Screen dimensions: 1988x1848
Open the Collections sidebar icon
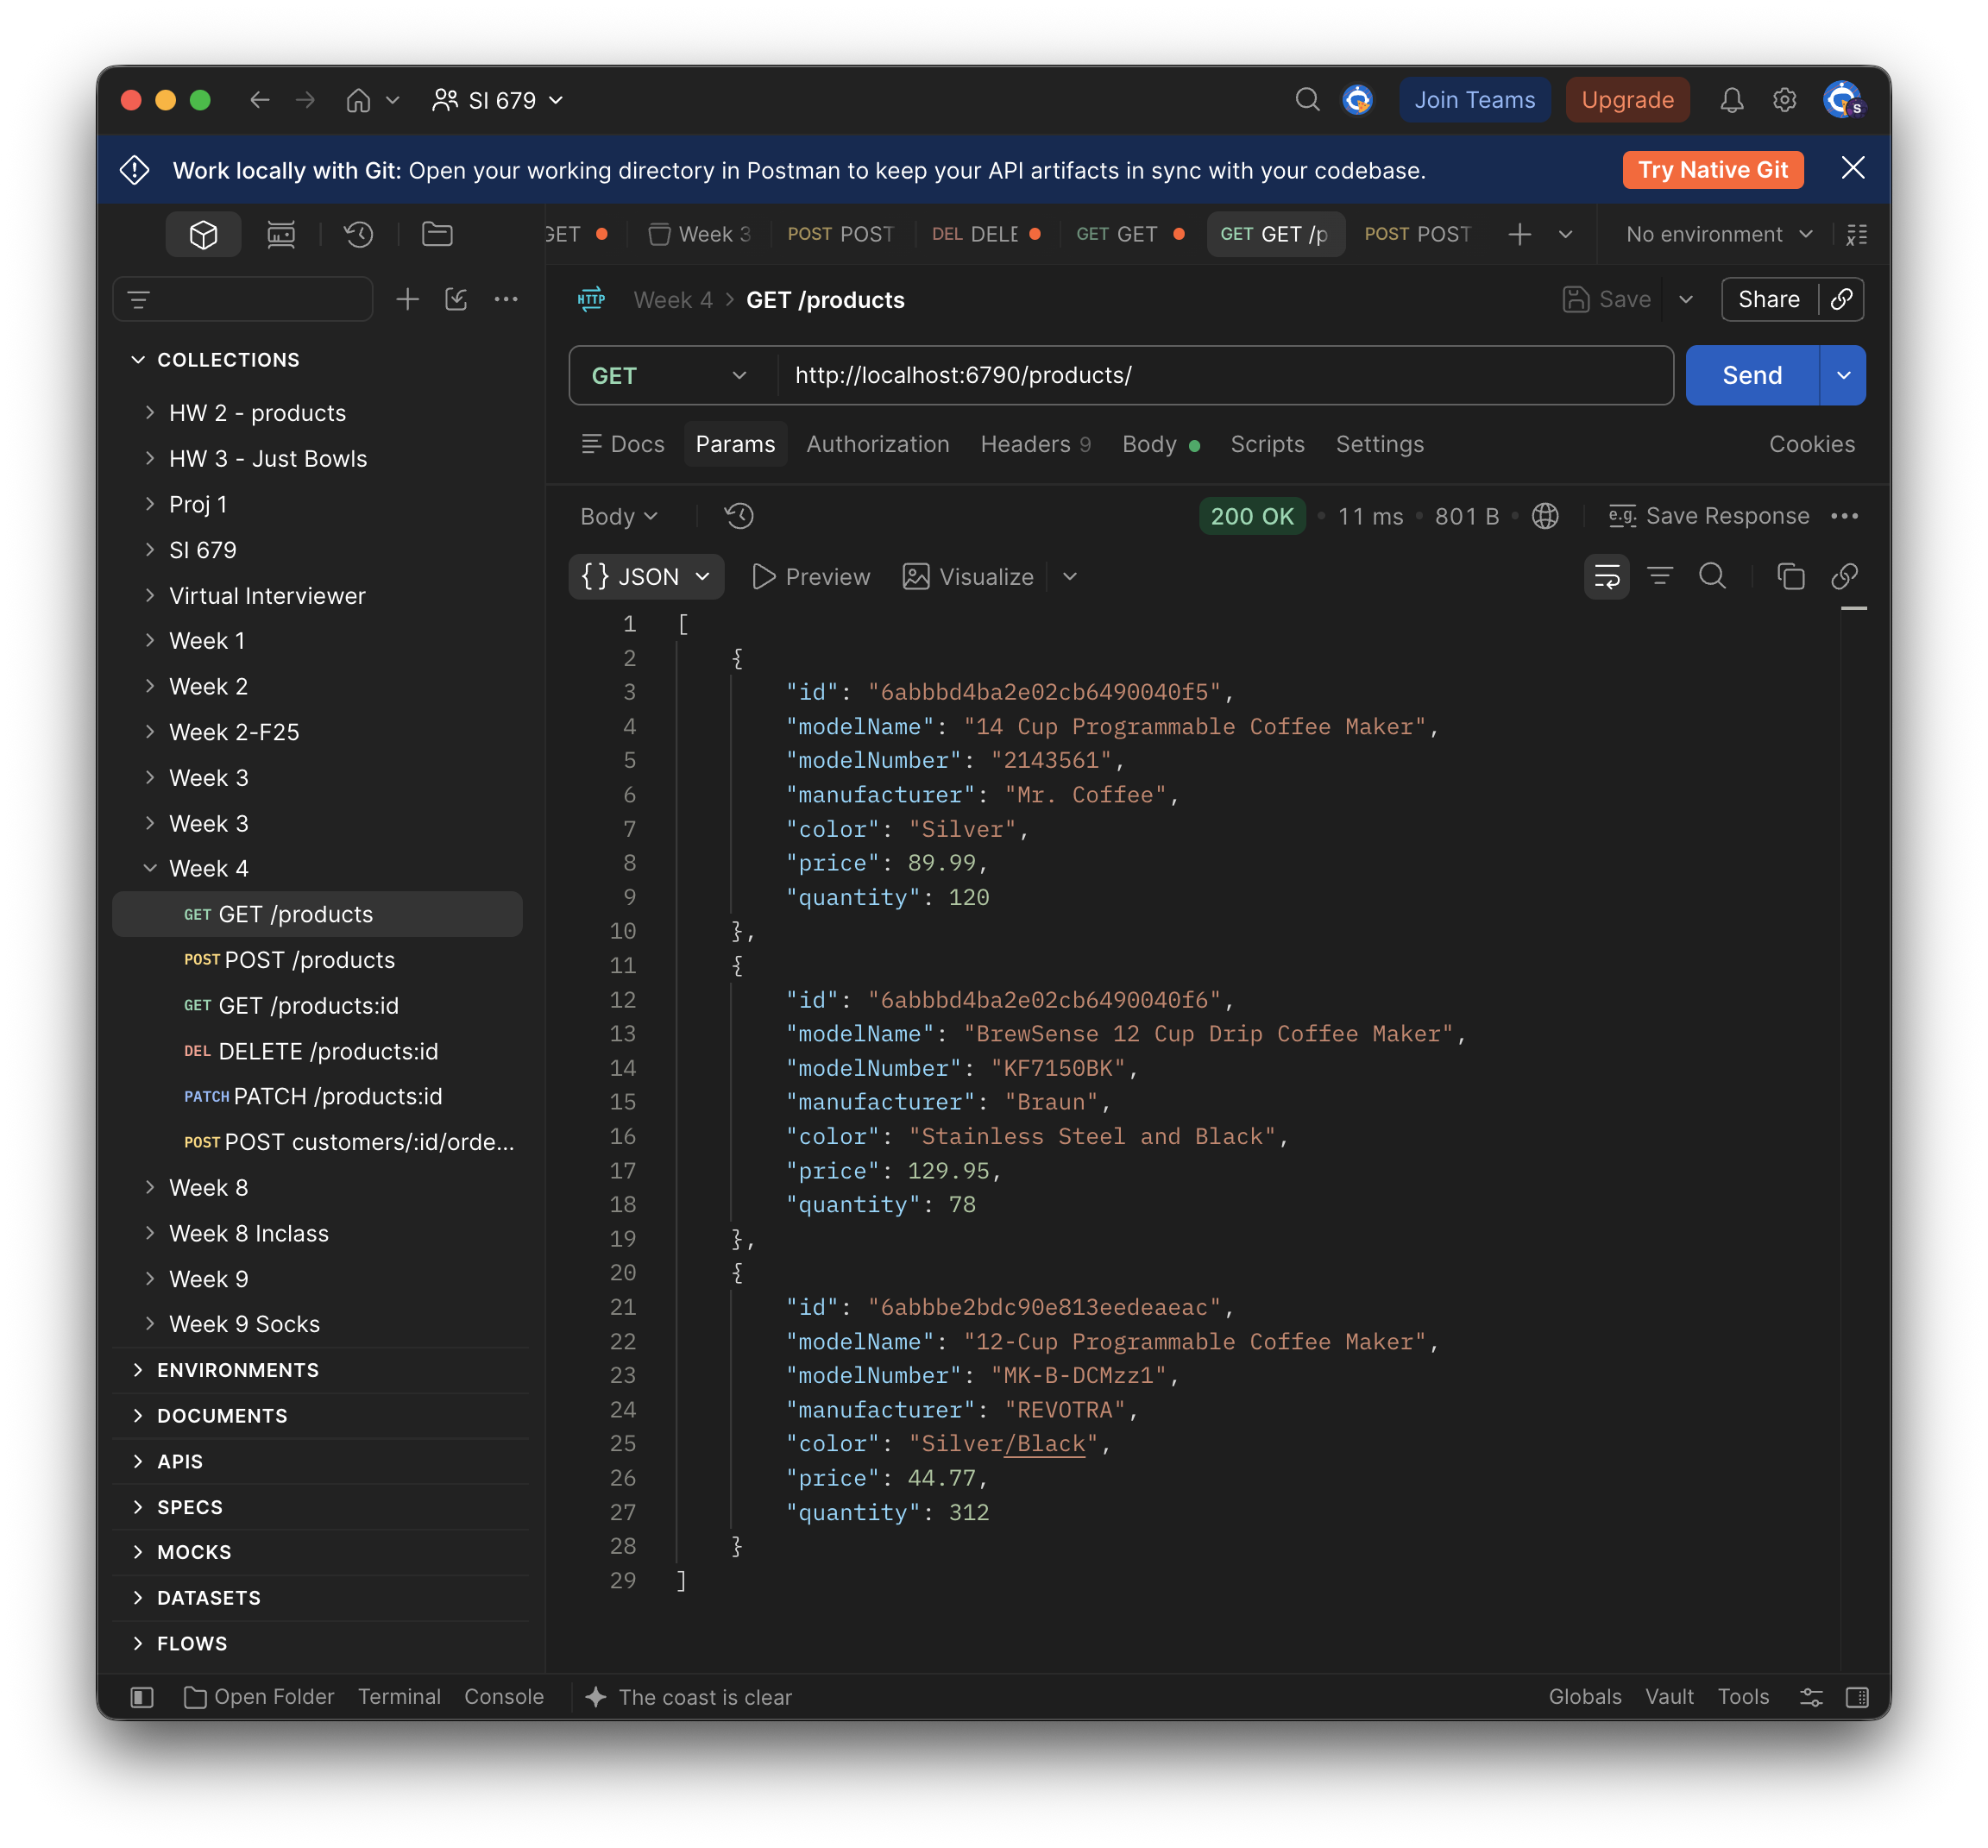pyautogui.click(x=203, y=235)
